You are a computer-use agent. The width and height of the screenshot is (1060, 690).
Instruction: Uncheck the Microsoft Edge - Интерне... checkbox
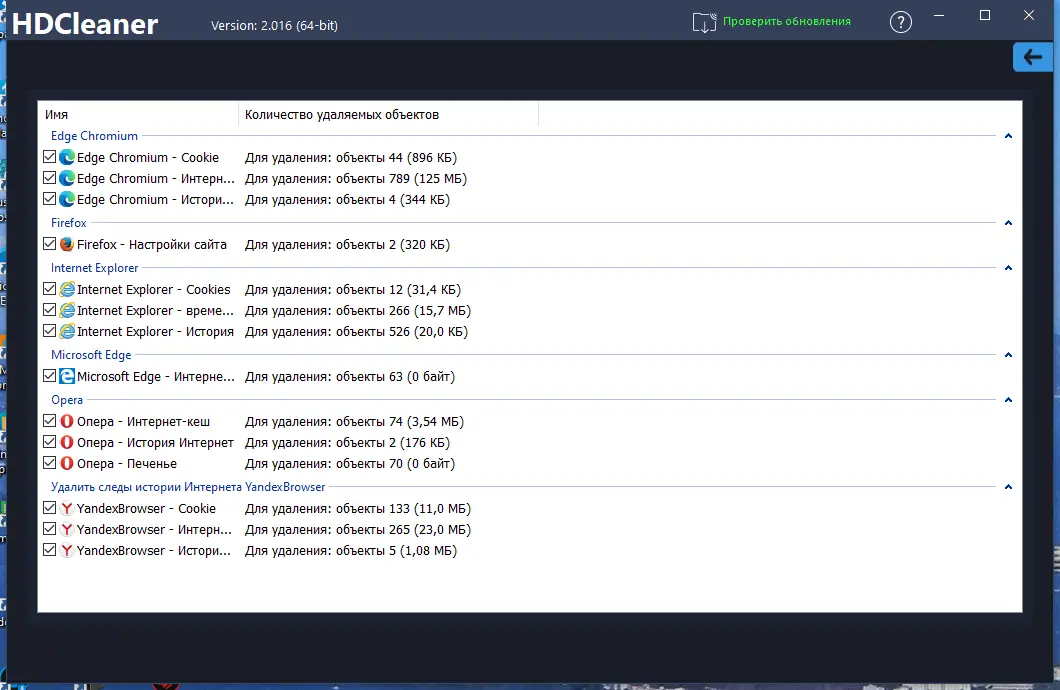coord(49,376)
